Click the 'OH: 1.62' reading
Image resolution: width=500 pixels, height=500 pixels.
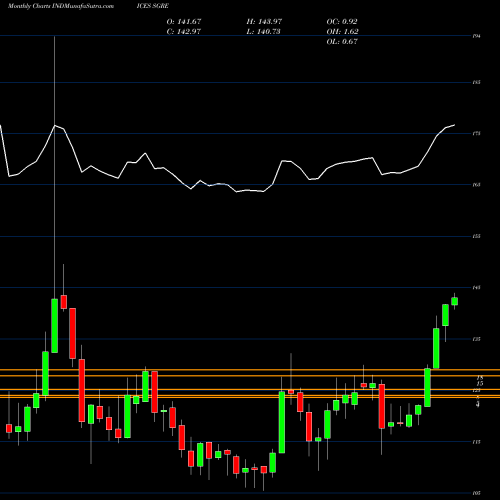click(x=342, y=32)
